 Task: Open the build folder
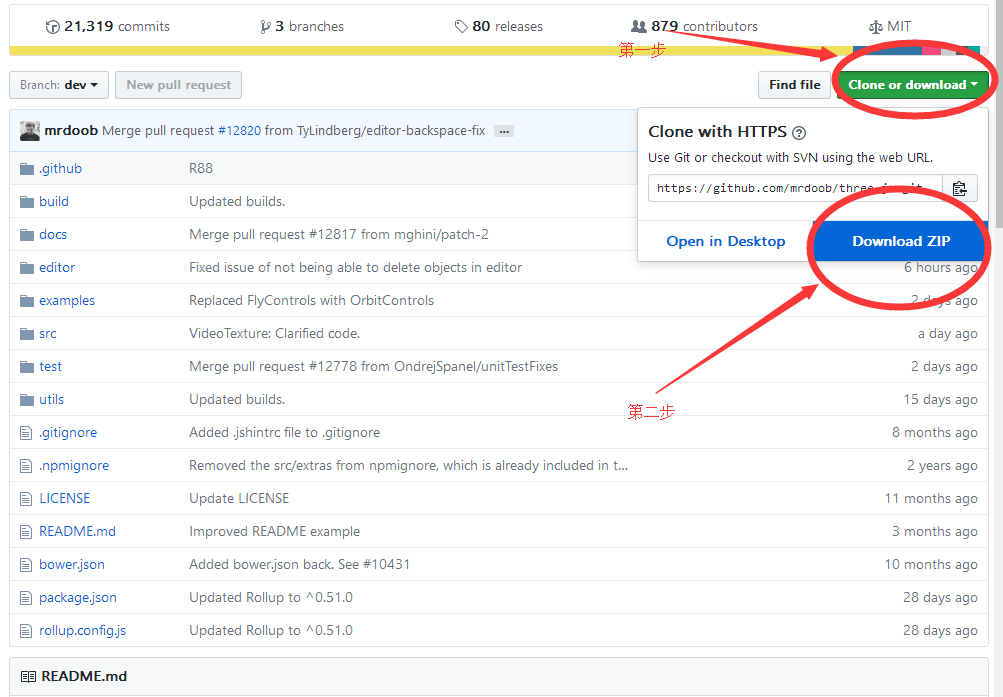click(x=54, y=201)
